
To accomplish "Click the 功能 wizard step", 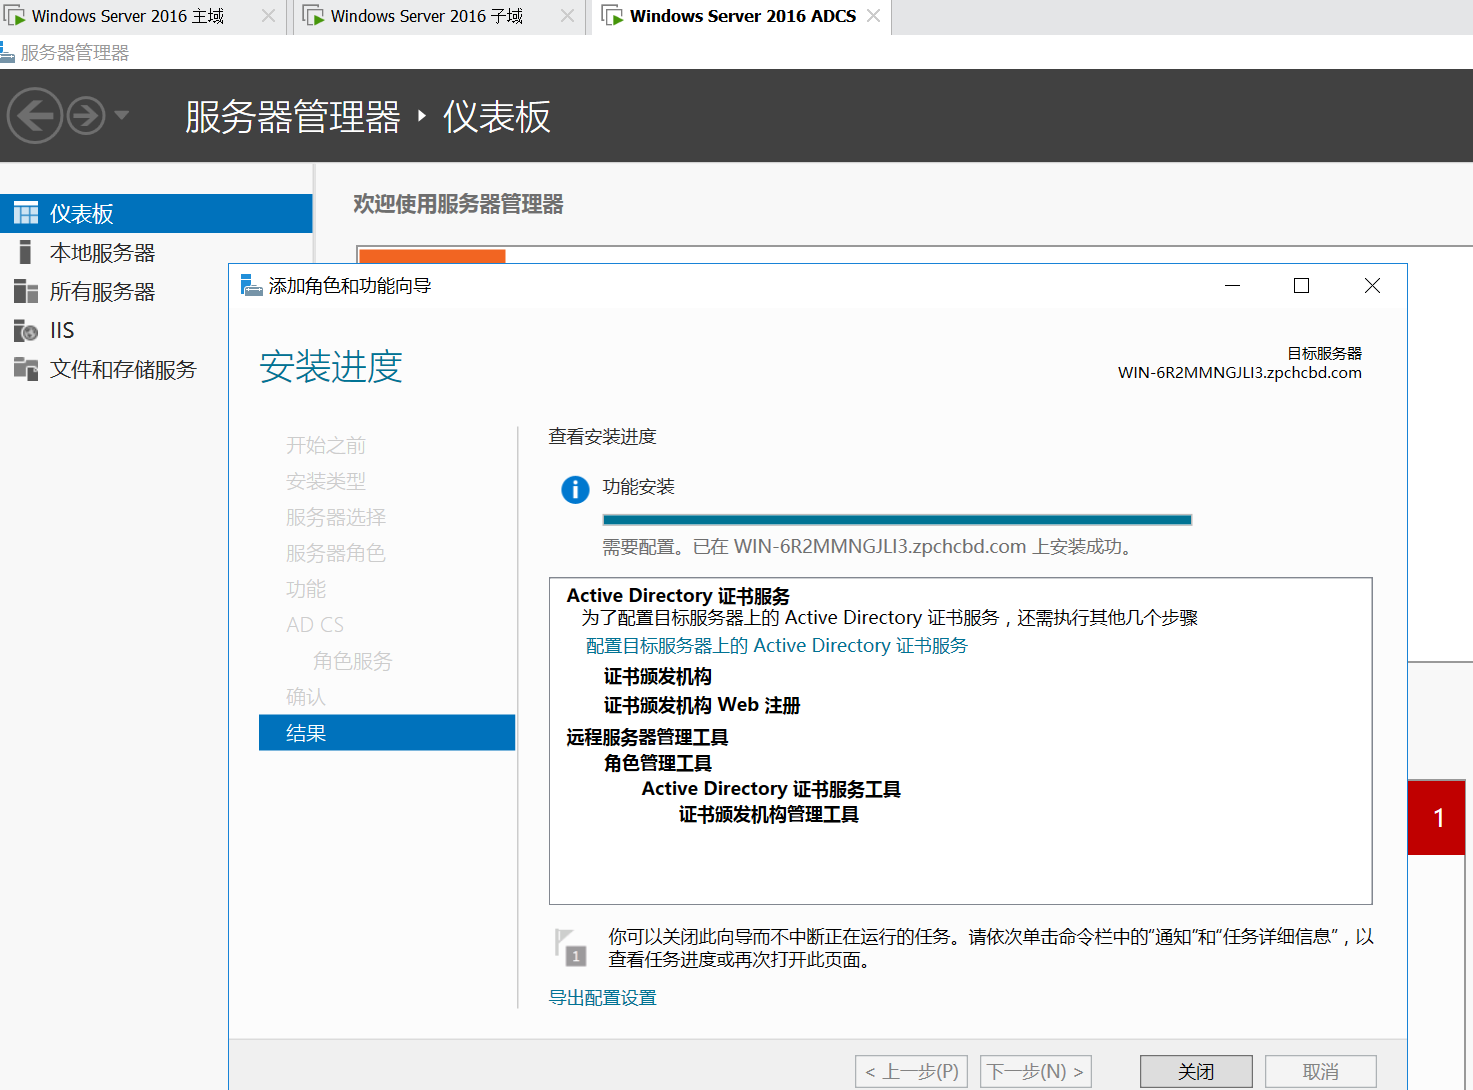I will [x=306, y=589].
